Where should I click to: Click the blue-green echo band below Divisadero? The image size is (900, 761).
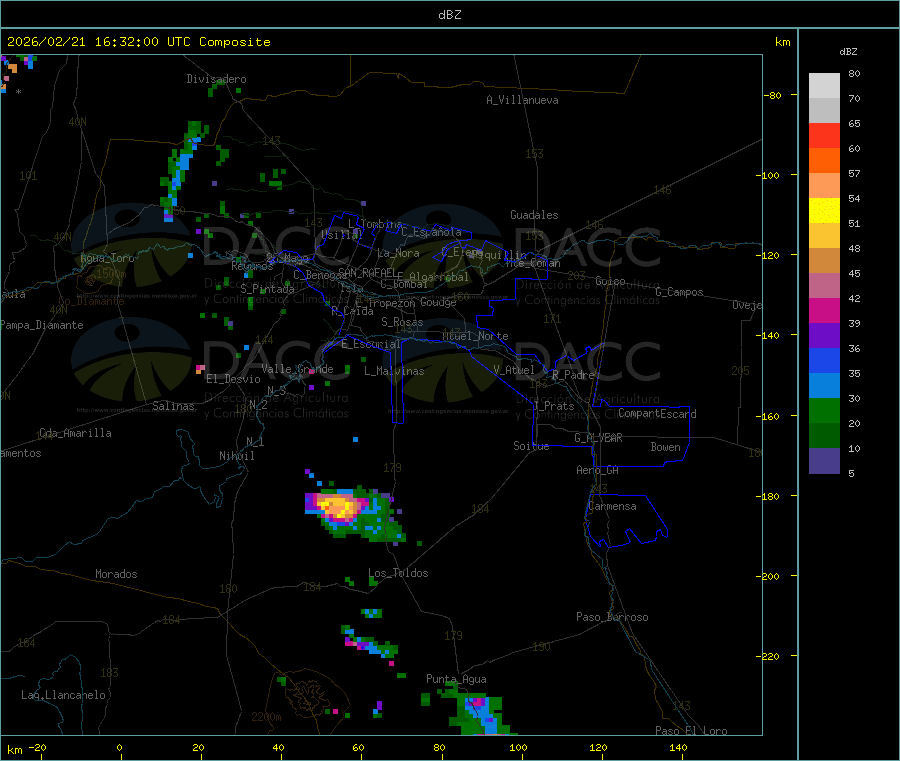coord(183,170)
